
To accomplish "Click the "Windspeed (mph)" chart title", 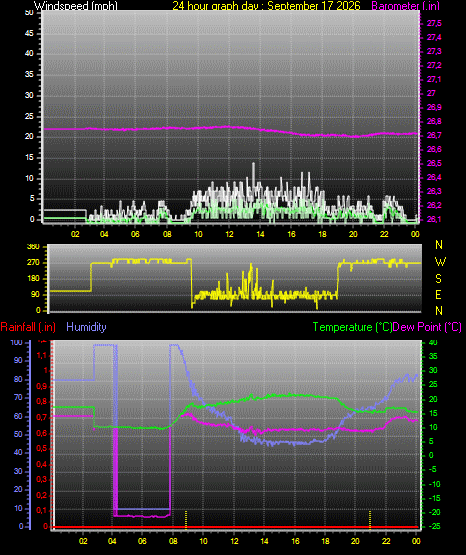I will tap(76, 5).
